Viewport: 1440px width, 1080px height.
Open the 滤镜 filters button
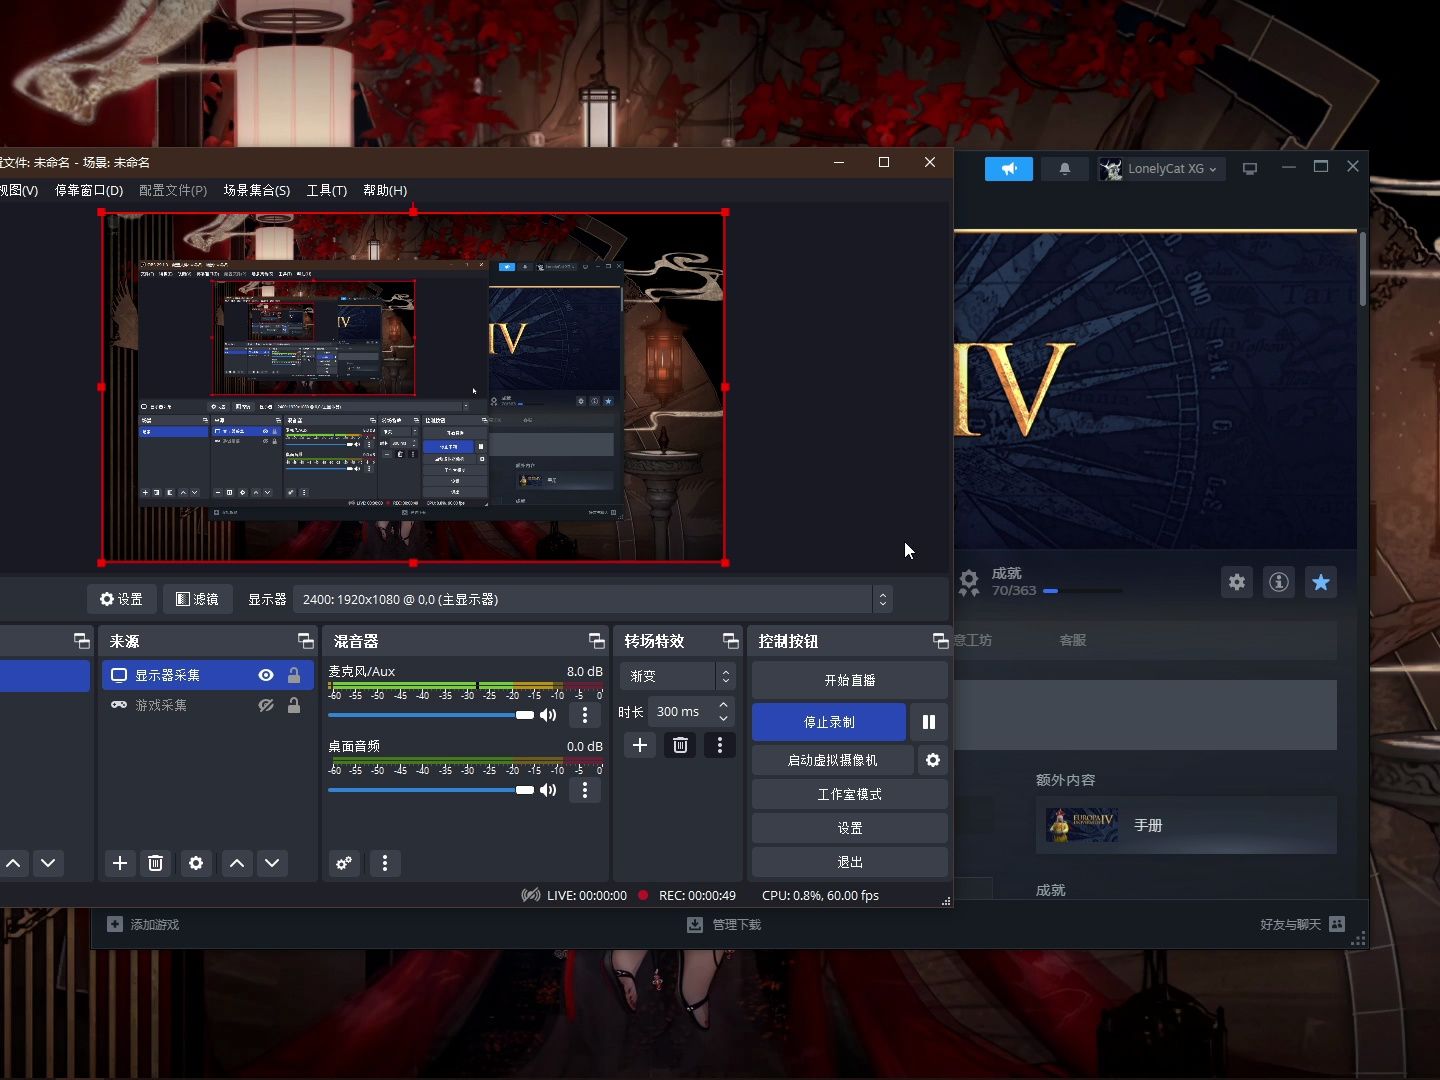click(x=197, y=599)
